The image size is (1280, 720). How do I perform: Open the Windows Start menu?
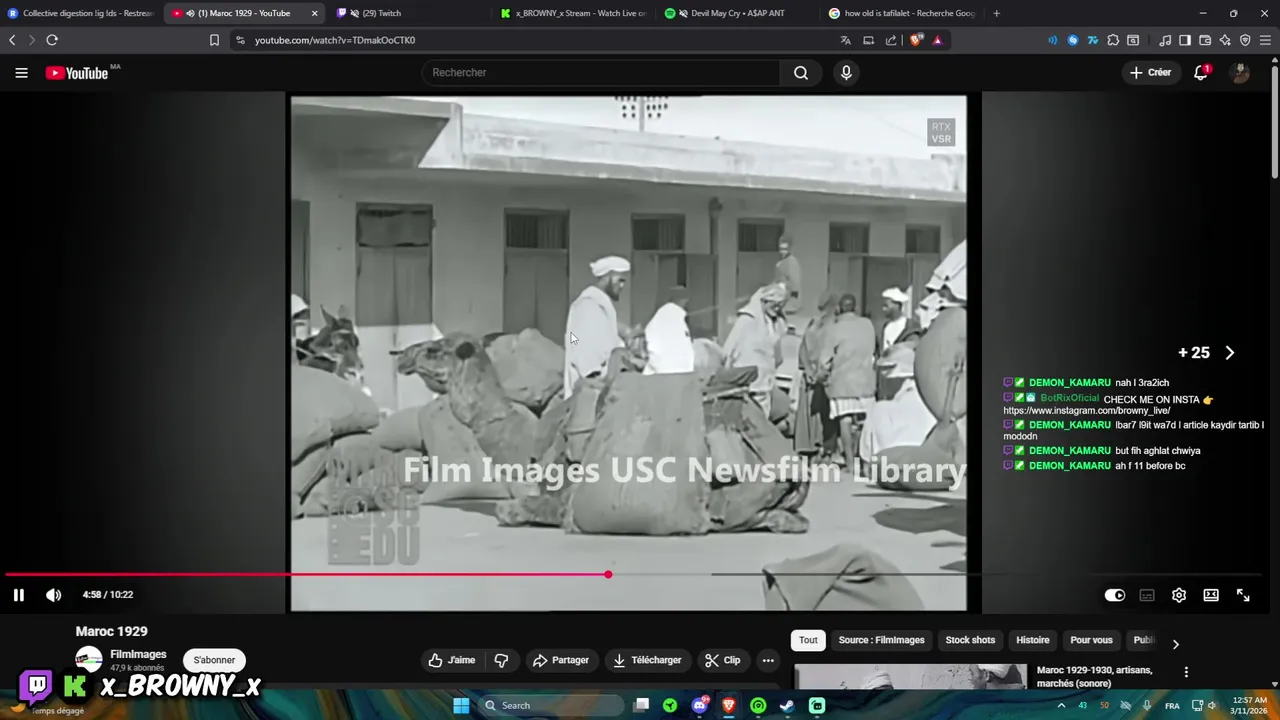point(461,705)
